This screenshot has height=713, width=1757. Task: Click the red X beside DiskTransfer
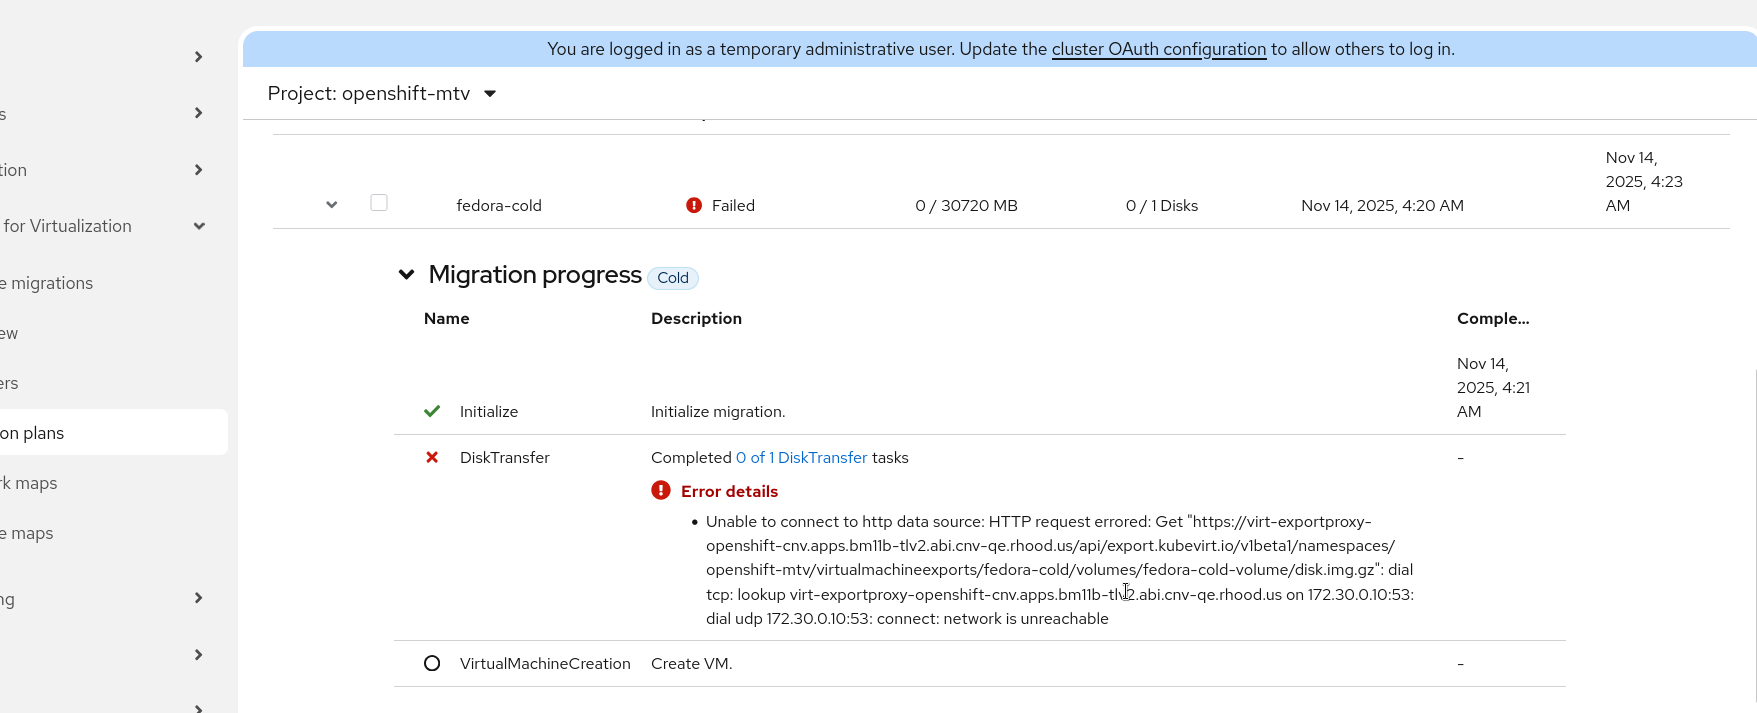pyautogui.click(x=432, y=457)
